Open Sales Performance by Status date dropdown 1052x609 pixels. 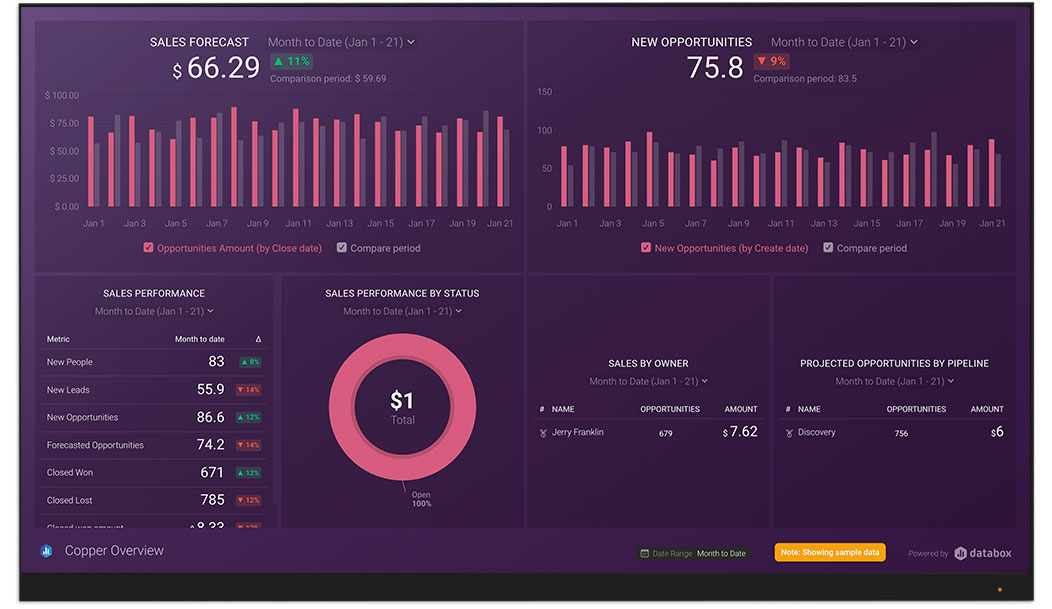(x=402, y=312)
